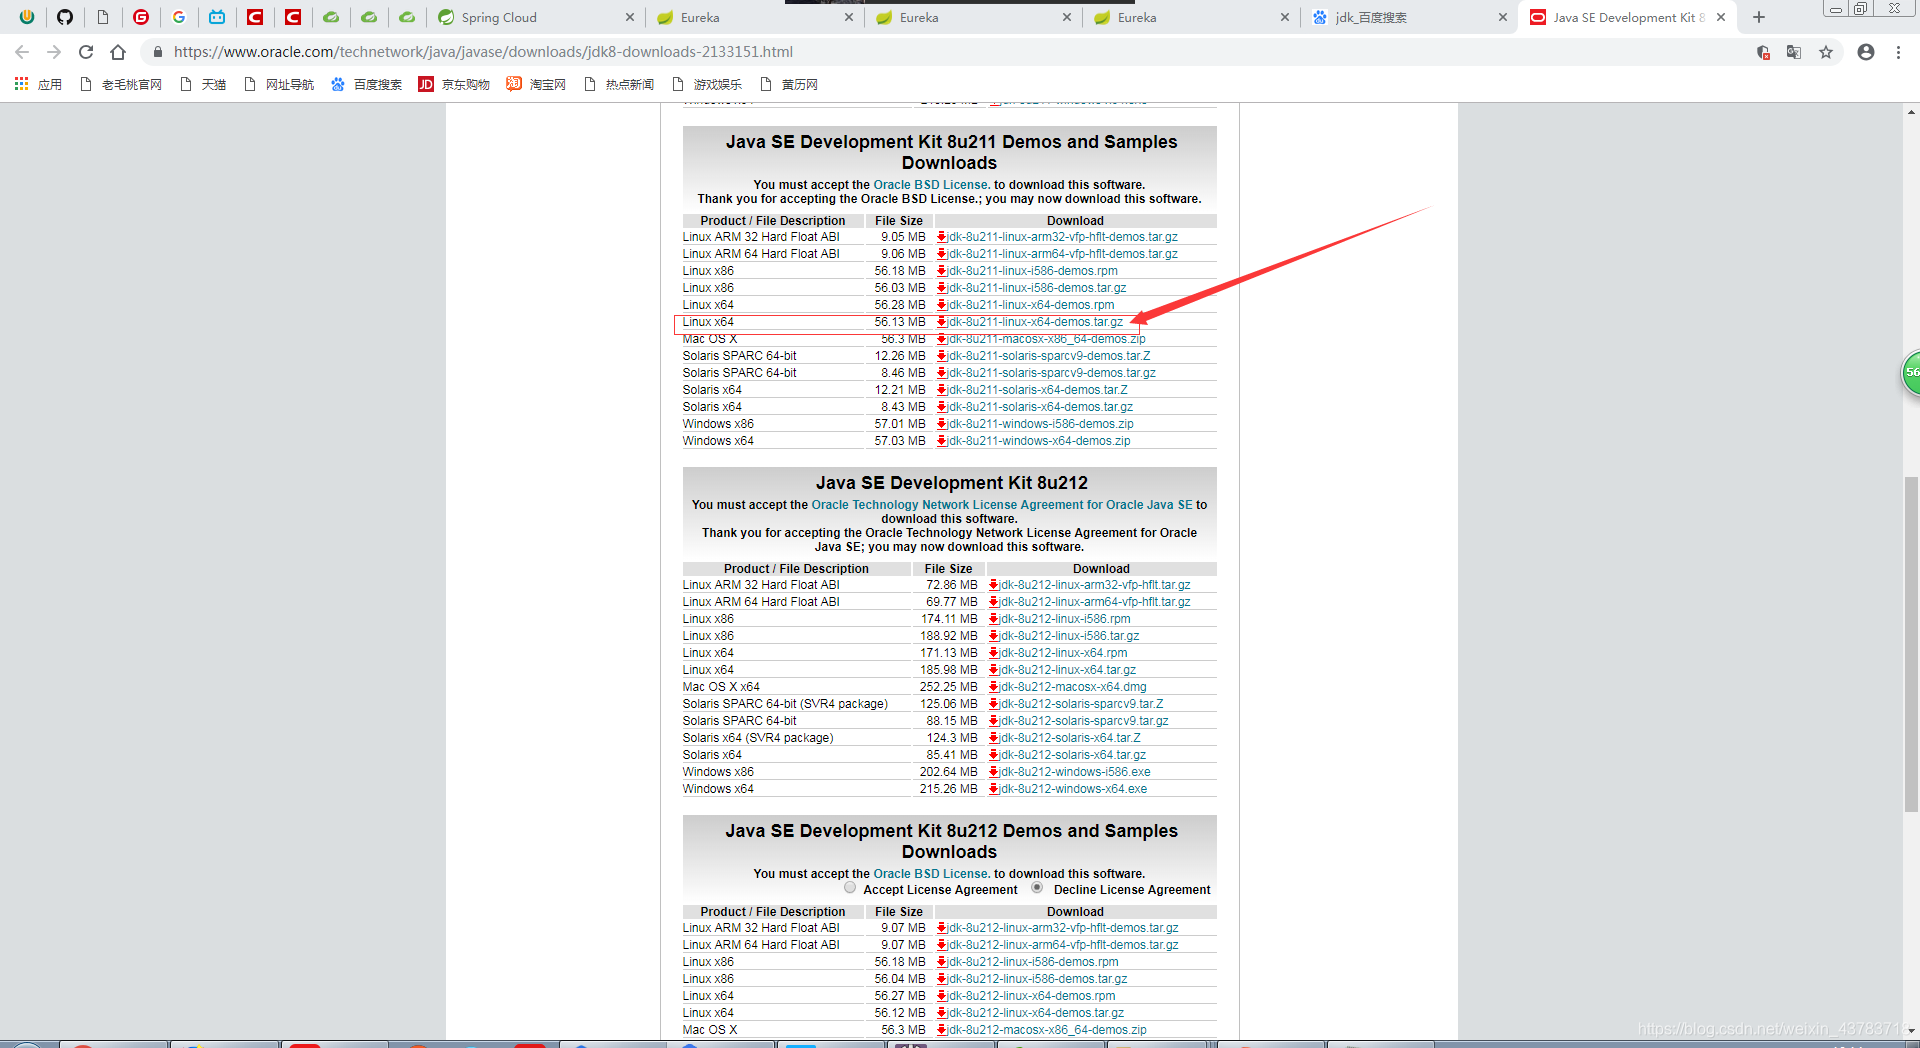The image size is (1920, 1048).
Task: Download jdk-8u211-linux-x64-demos.rpm
Action: coord(1031,305)
